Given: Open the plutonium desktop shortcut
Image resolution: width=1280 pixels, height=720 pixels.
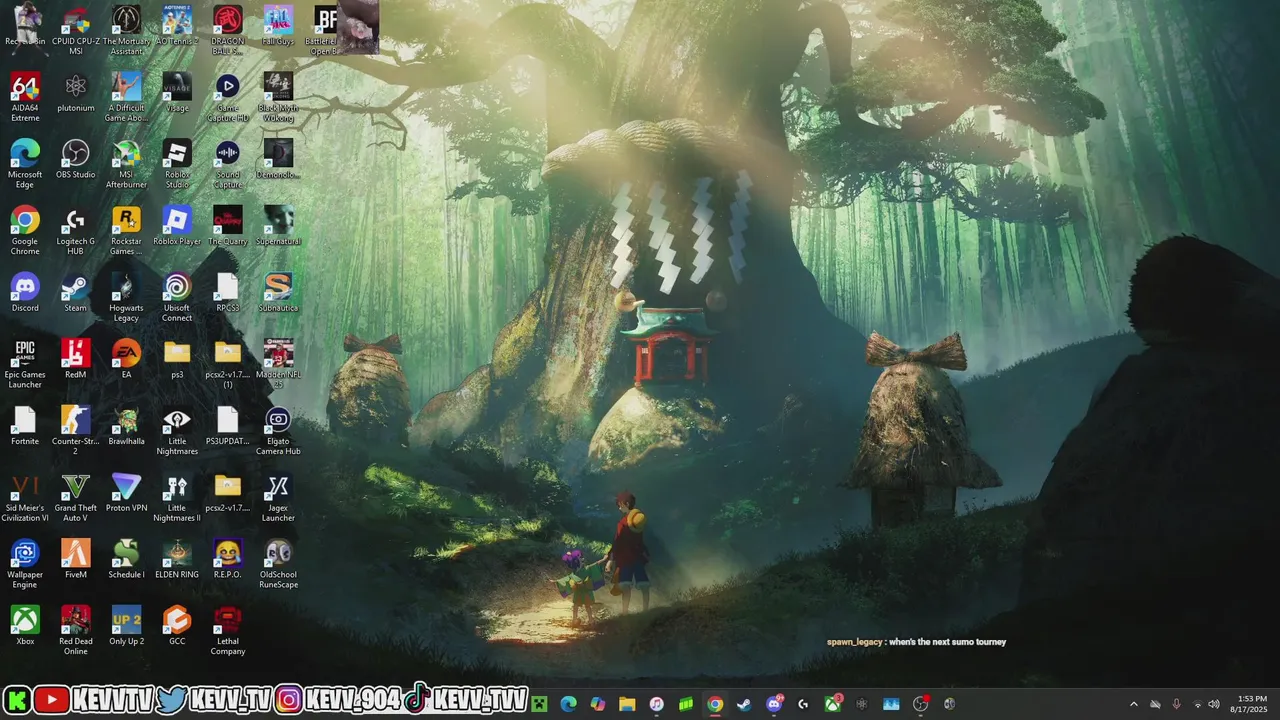Looking at the screenshot, I should point(76,92).
